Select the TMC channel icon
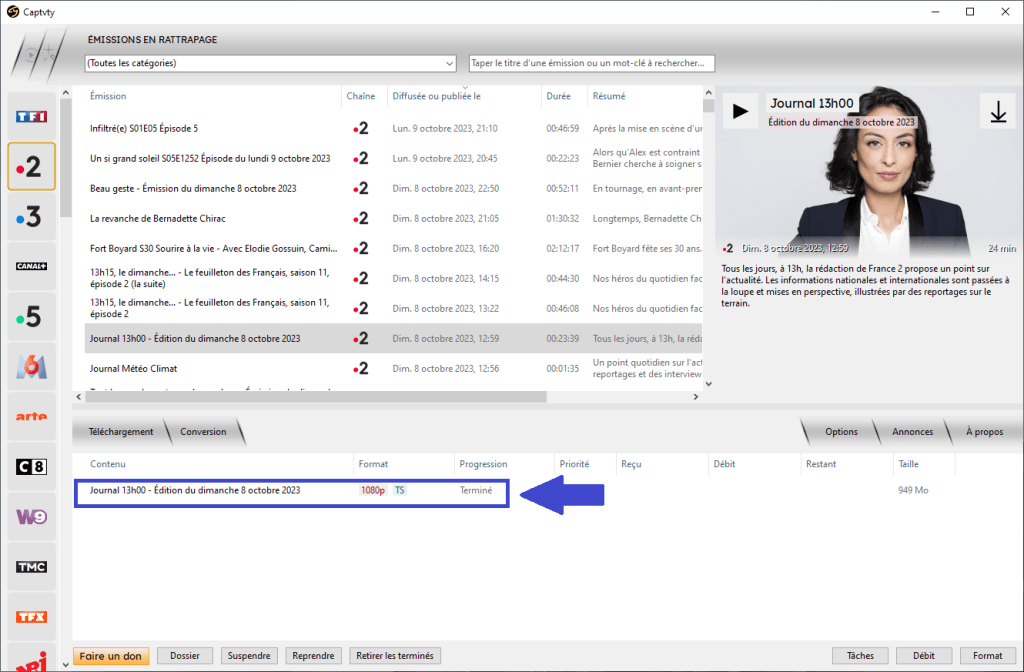1024x672 pixels. click(31, 567)
